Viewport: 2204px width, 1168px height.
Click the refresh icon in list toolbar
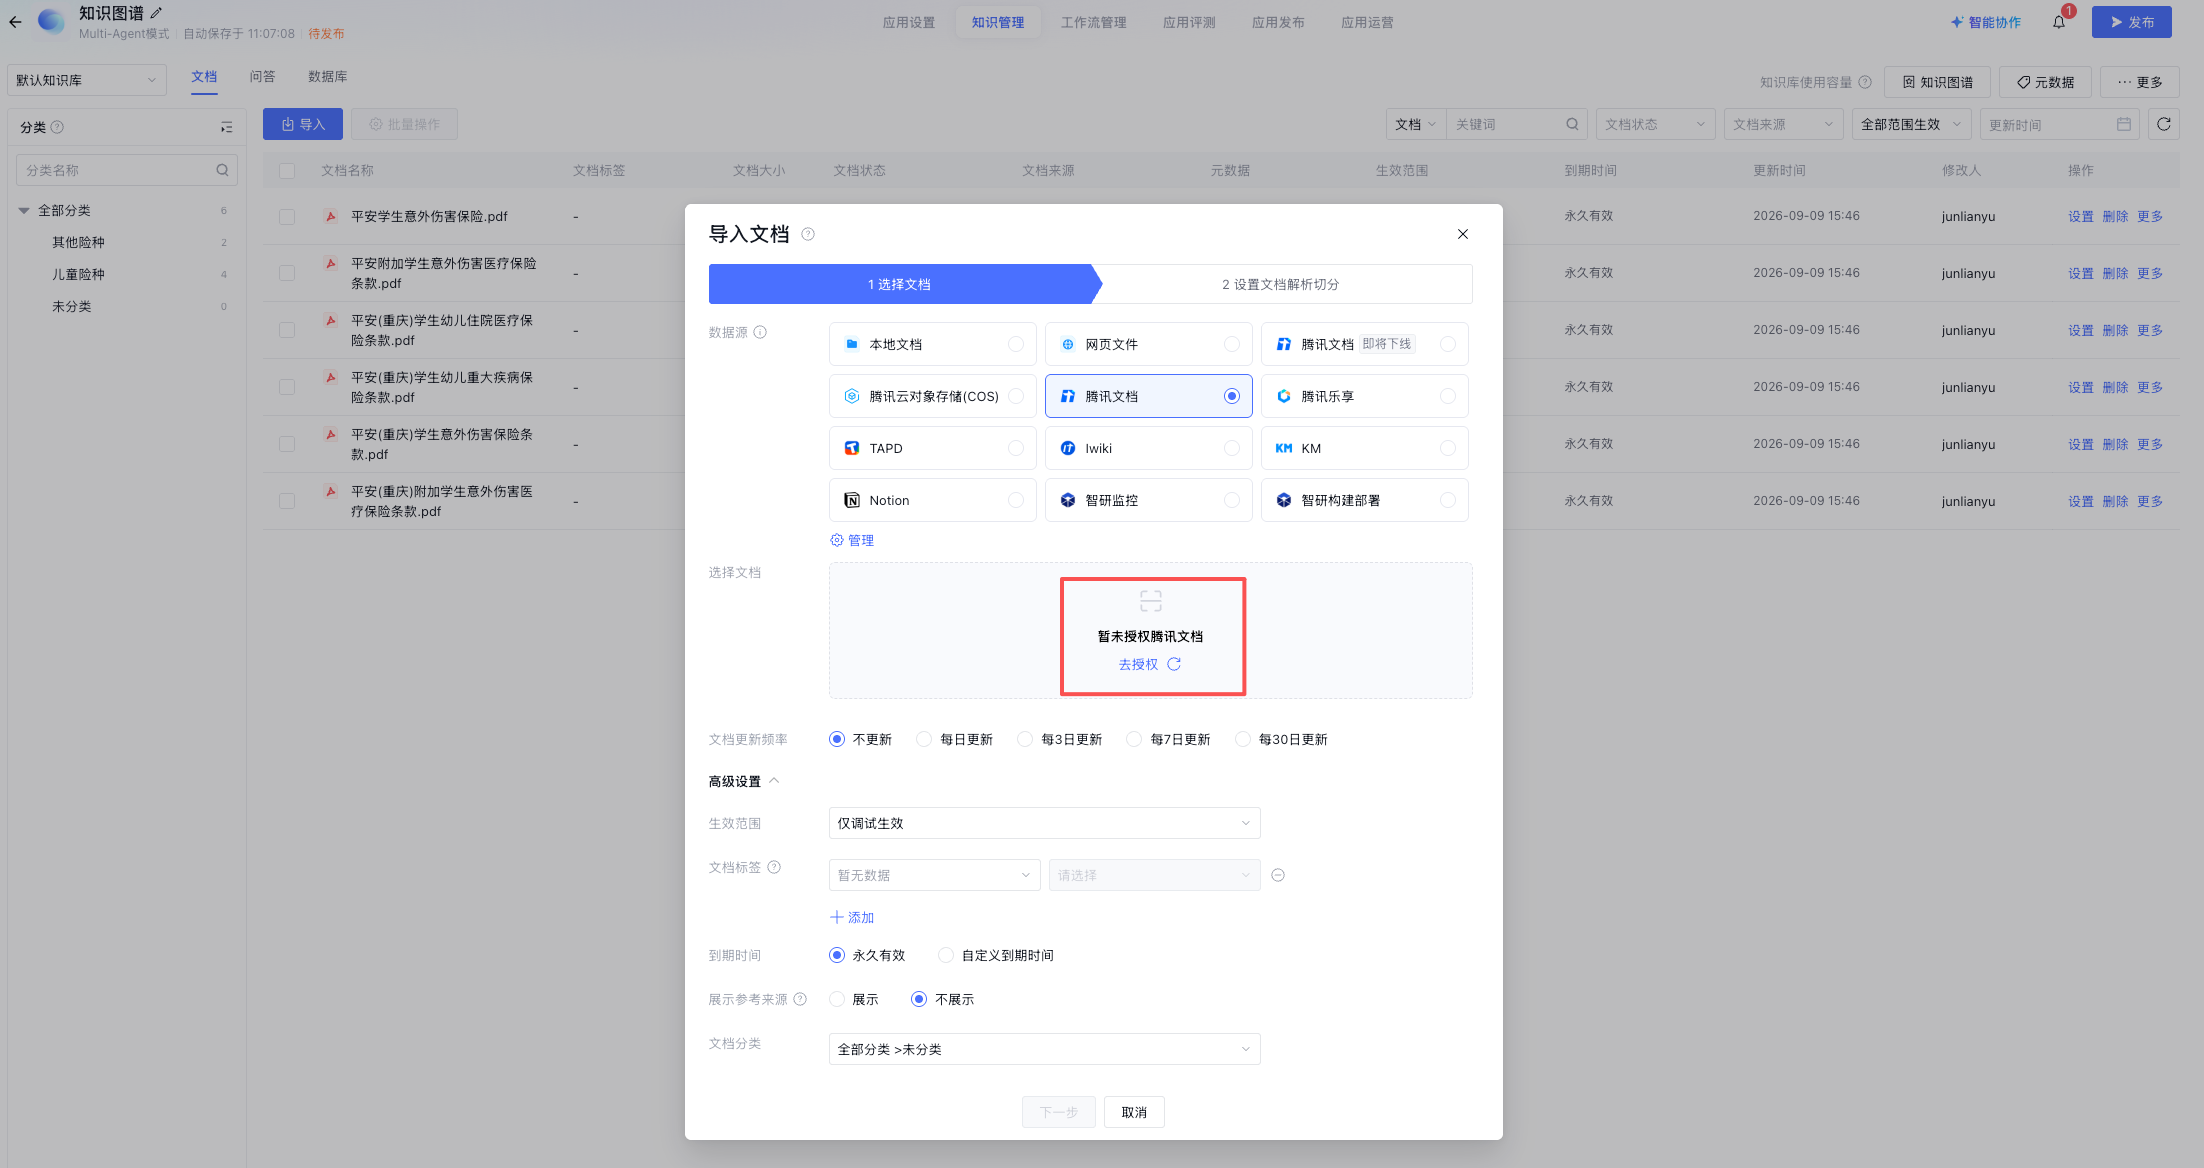tap(2164, 124)
